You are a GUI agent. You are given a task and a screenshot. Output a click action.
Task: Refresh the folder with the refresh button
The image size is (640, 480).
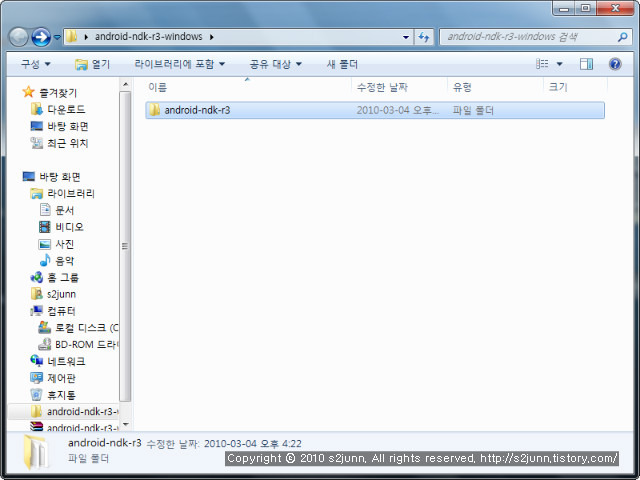tap(424, 37)
